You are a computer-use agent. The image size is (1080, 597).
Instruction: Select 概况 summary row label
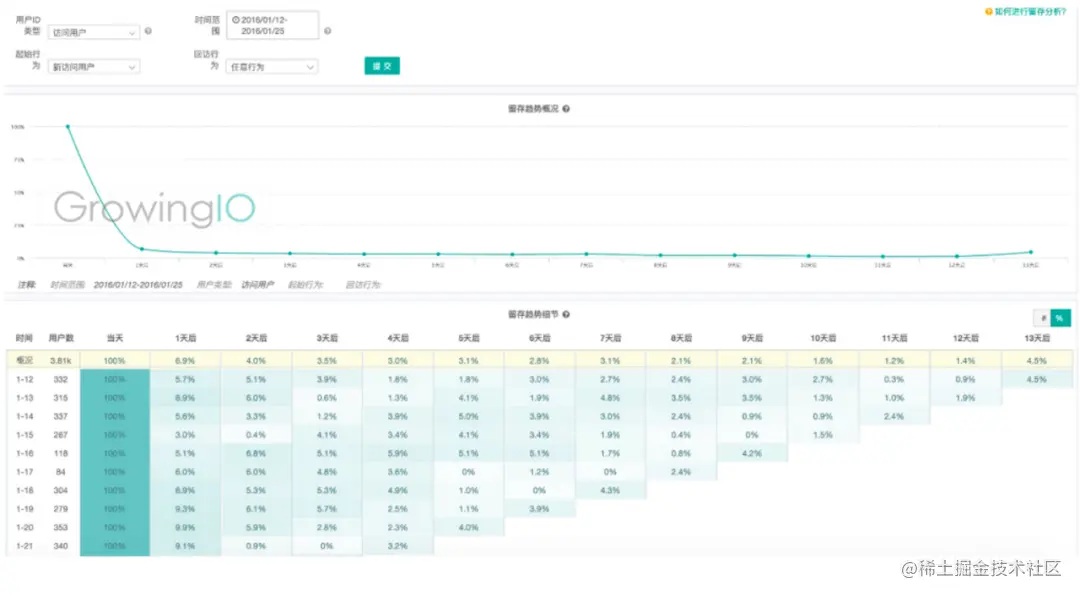click(24, 360)
